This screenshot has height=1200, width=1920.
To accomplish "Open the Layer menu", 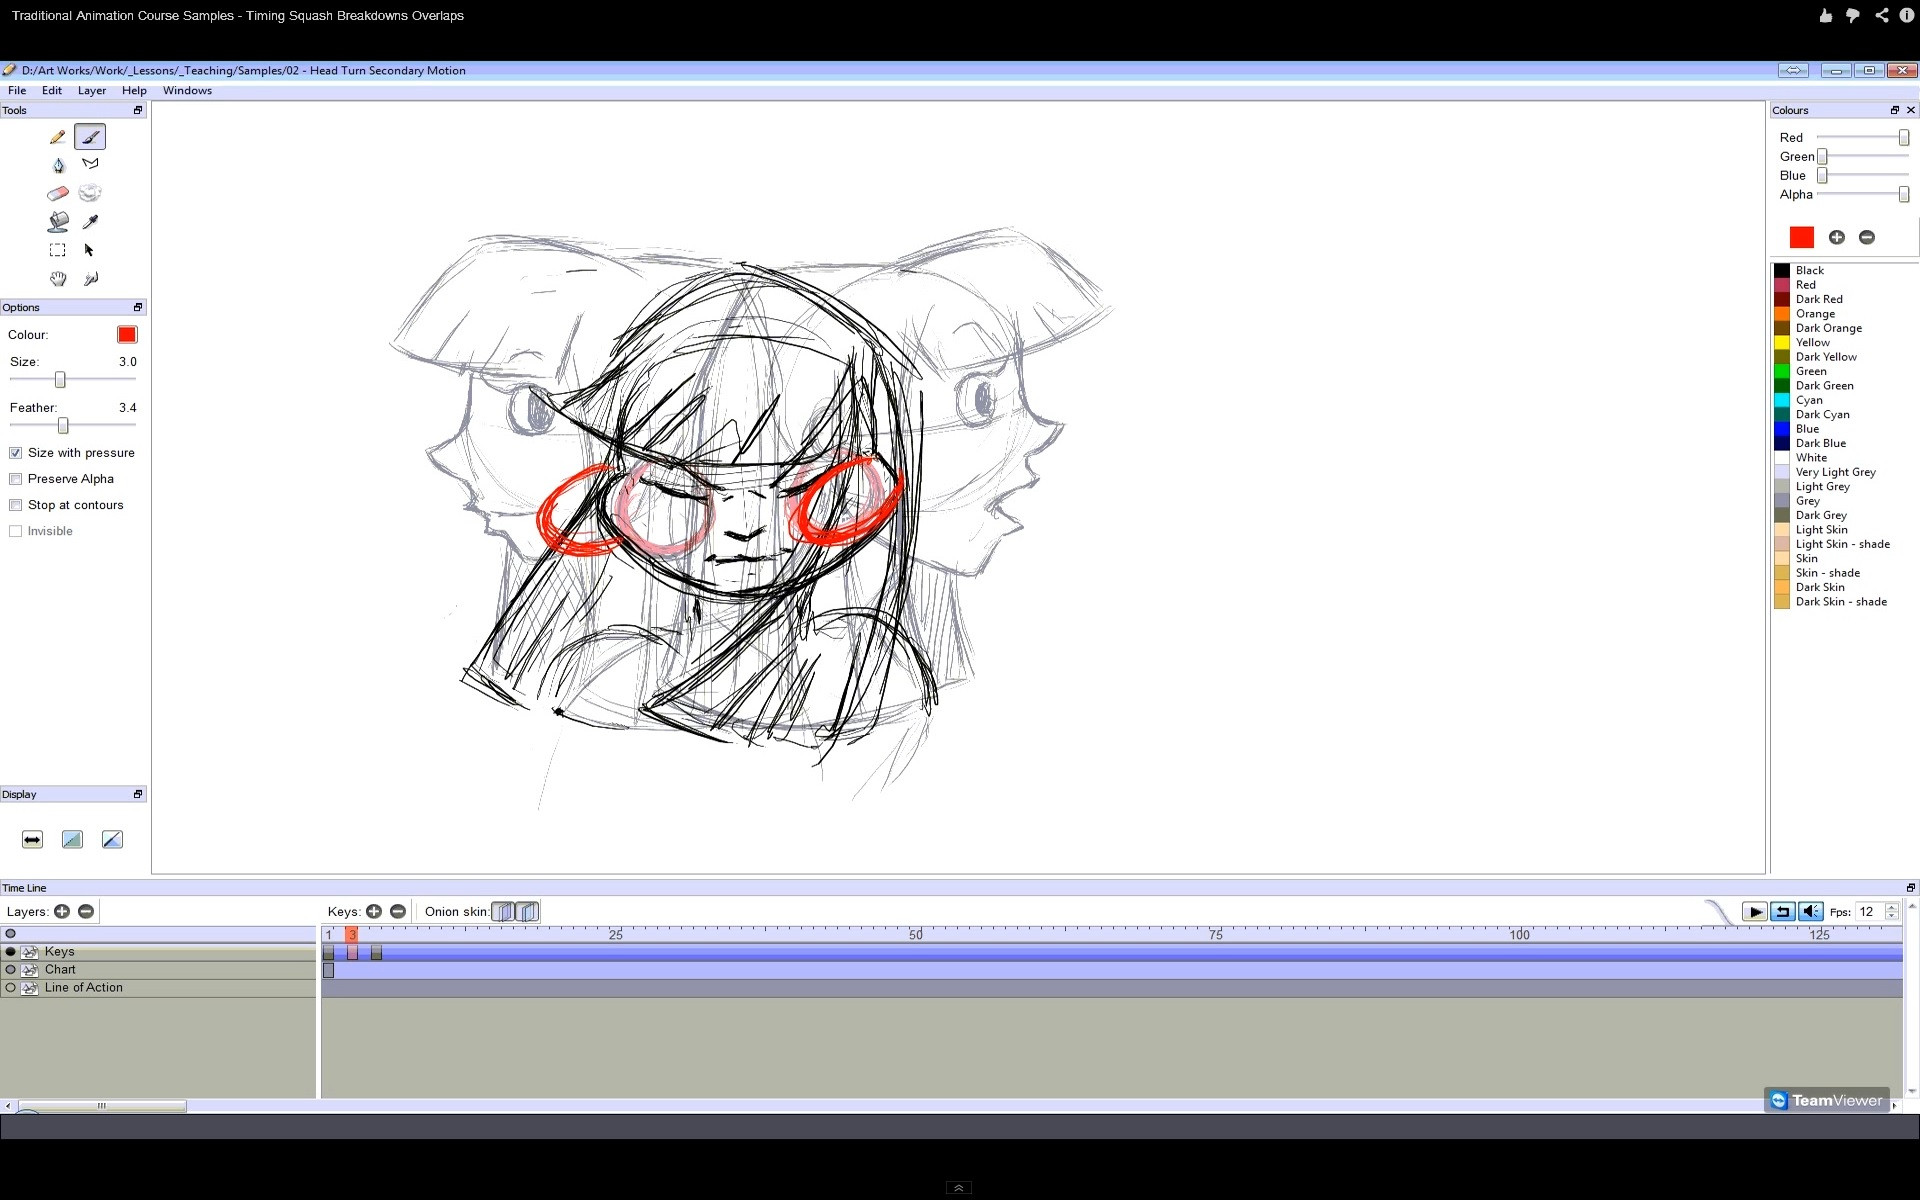I will click(92, 90).
